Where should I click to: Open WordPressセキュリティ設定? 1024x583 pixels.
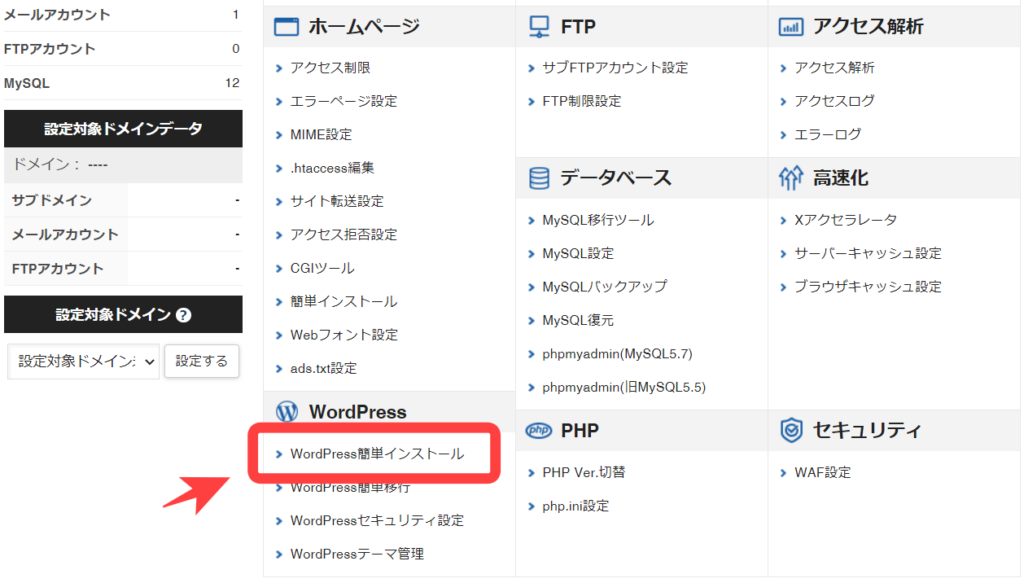coord(377,520)
